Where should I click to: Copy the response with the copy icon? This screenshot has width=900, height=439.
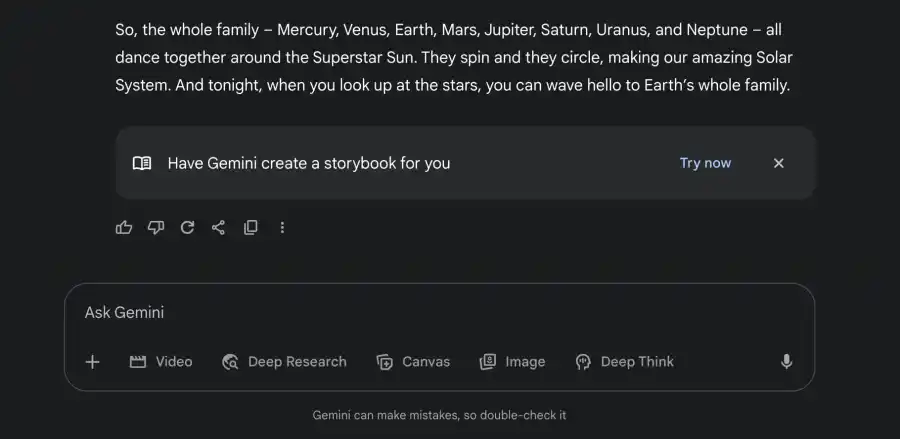tap(250, 228)
